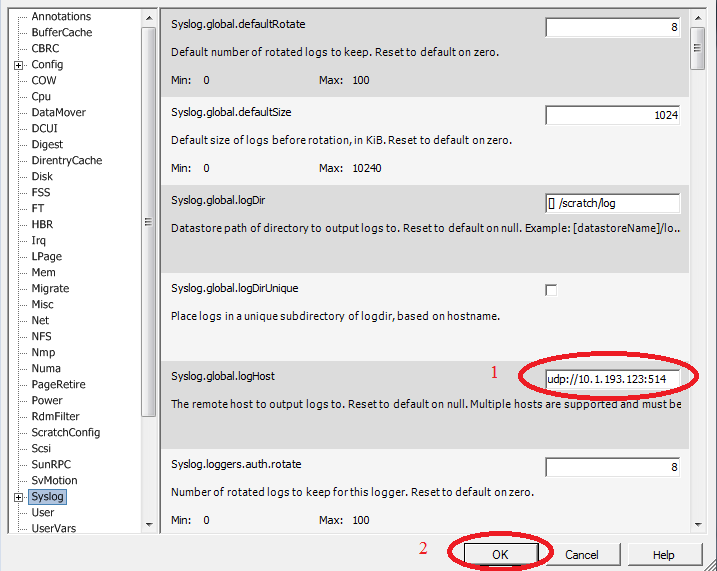Select Disk in the settings tree
The height and width of the screenshot is (571, 717).
pos(42,176)
